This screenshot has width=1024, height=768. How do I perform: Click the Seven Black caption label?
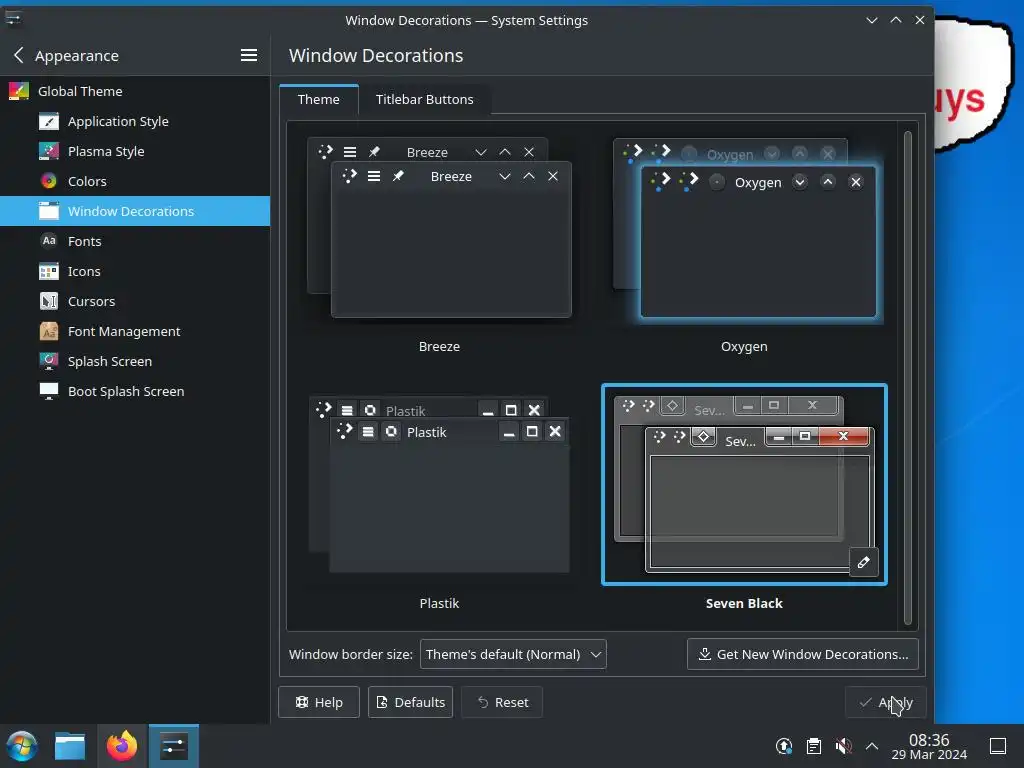pyautogui.click(x=744, y=603)
